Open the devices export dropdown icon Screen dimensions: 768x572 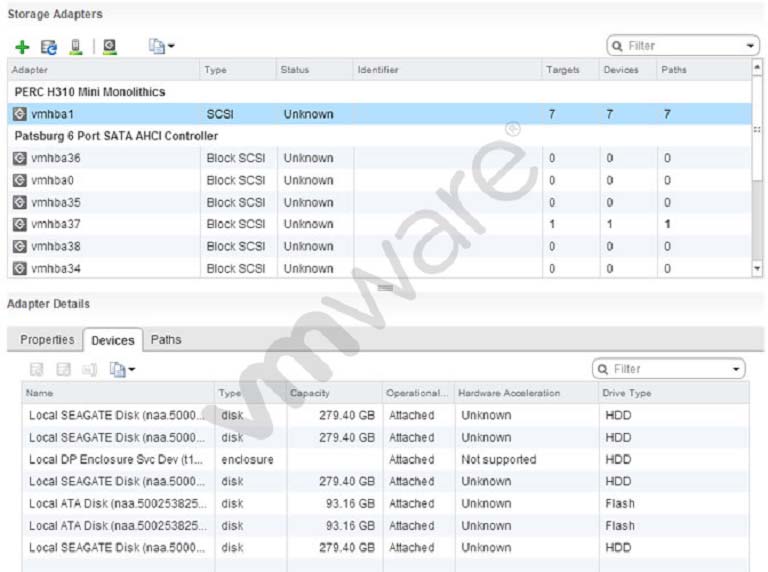click(122, 369)
